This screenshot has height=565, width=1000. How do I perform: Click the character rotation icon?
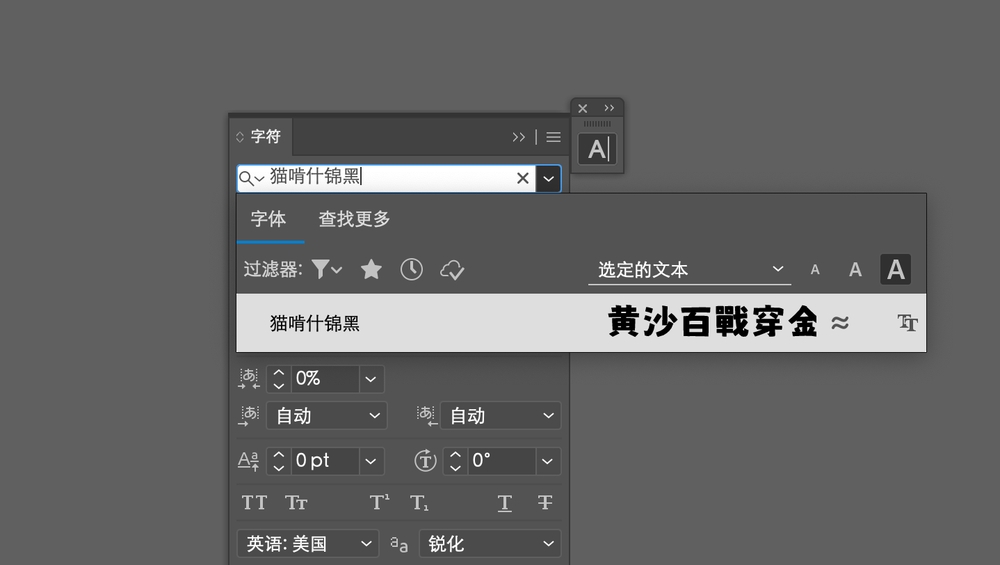click(x=425, y=460)
